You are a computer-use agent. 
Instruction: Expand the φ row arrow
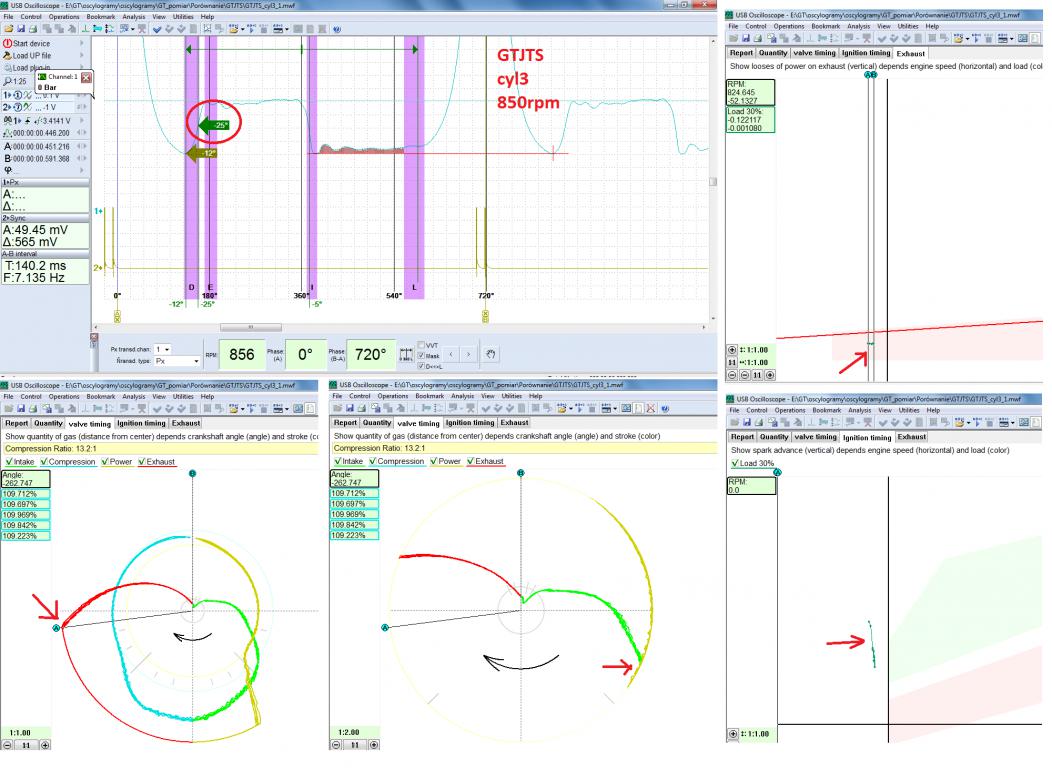83,170
